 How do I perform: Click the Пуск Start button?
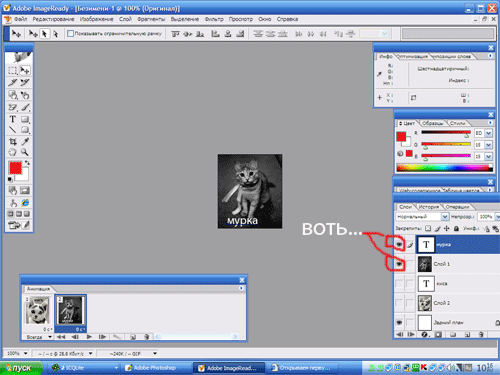pos(21,368)
